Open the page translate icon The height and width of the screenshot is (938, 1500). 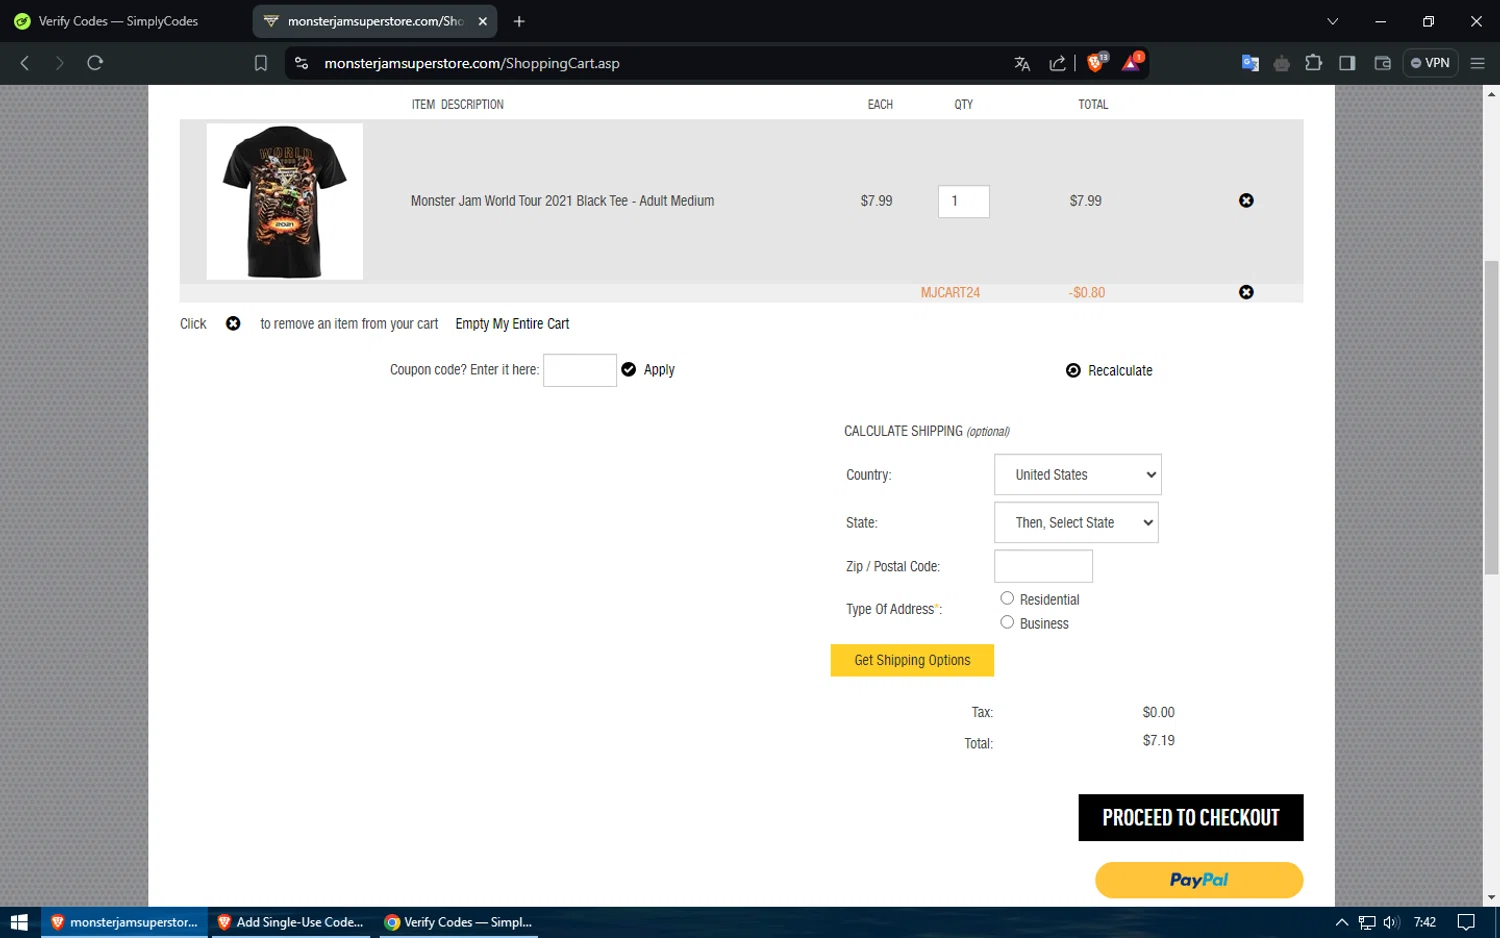coord(1022,63)
